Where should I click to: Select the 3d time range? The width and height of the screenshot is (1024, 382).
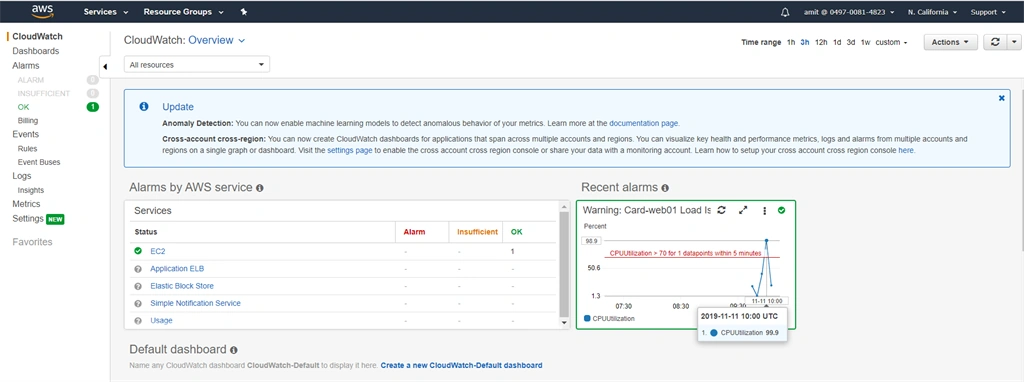point(851,42)
